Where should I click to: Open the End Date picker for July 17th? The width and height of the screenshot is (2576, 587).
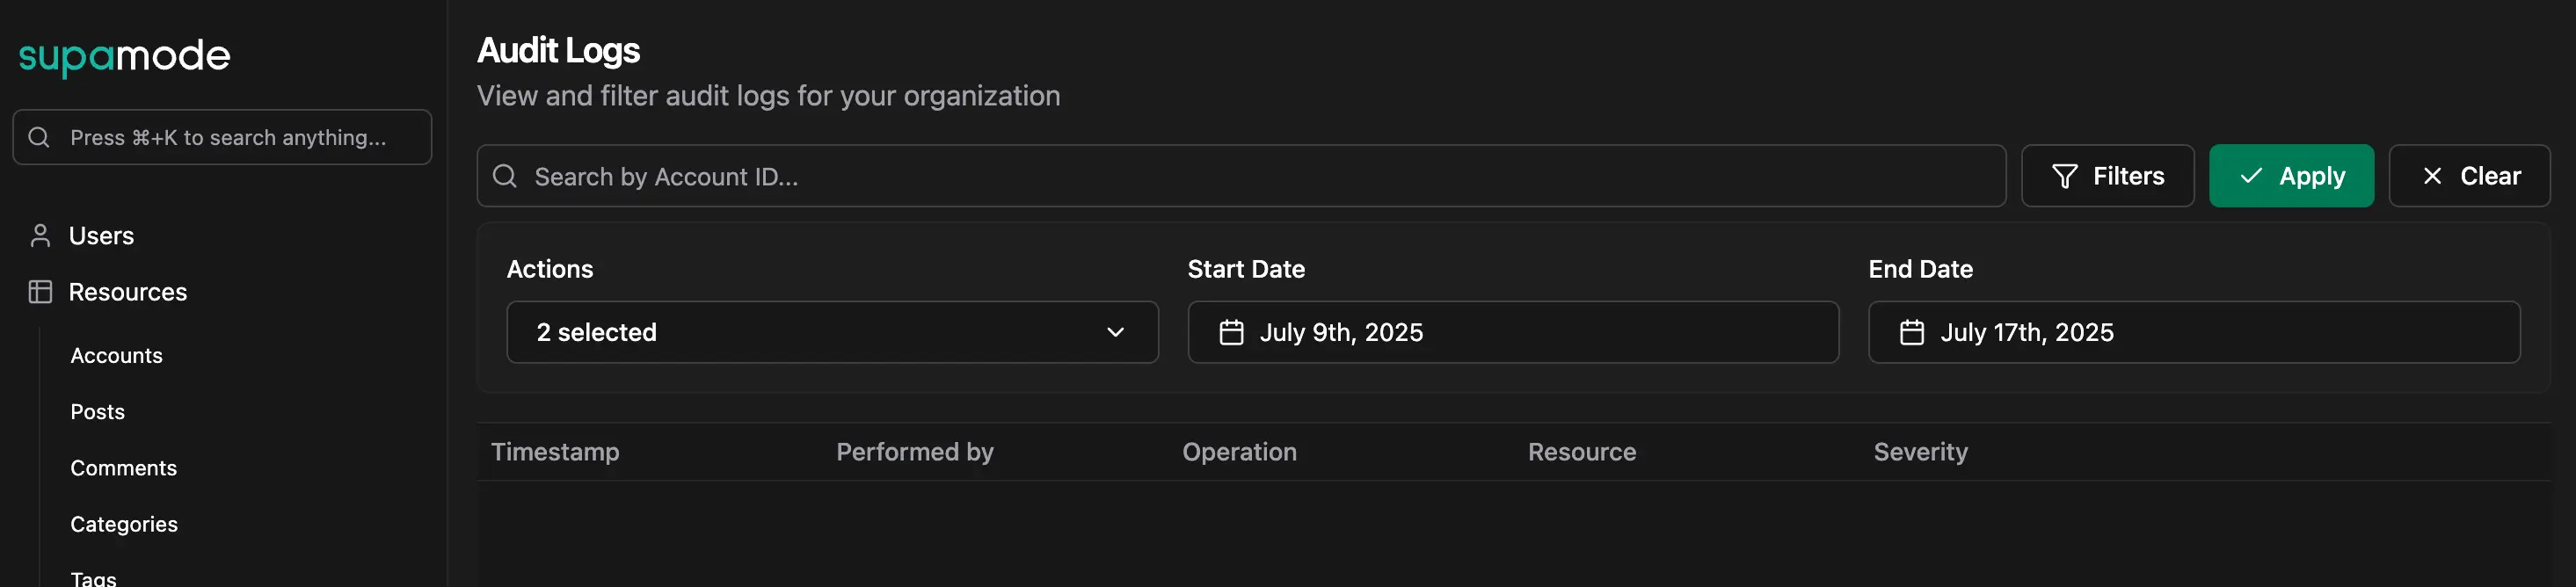(2194, 332)
